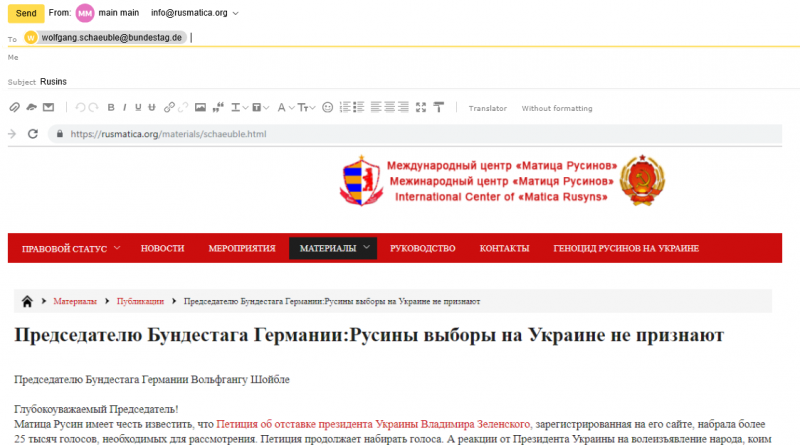Open the РУКОВОДСТВО menu item

click(422, 249)
